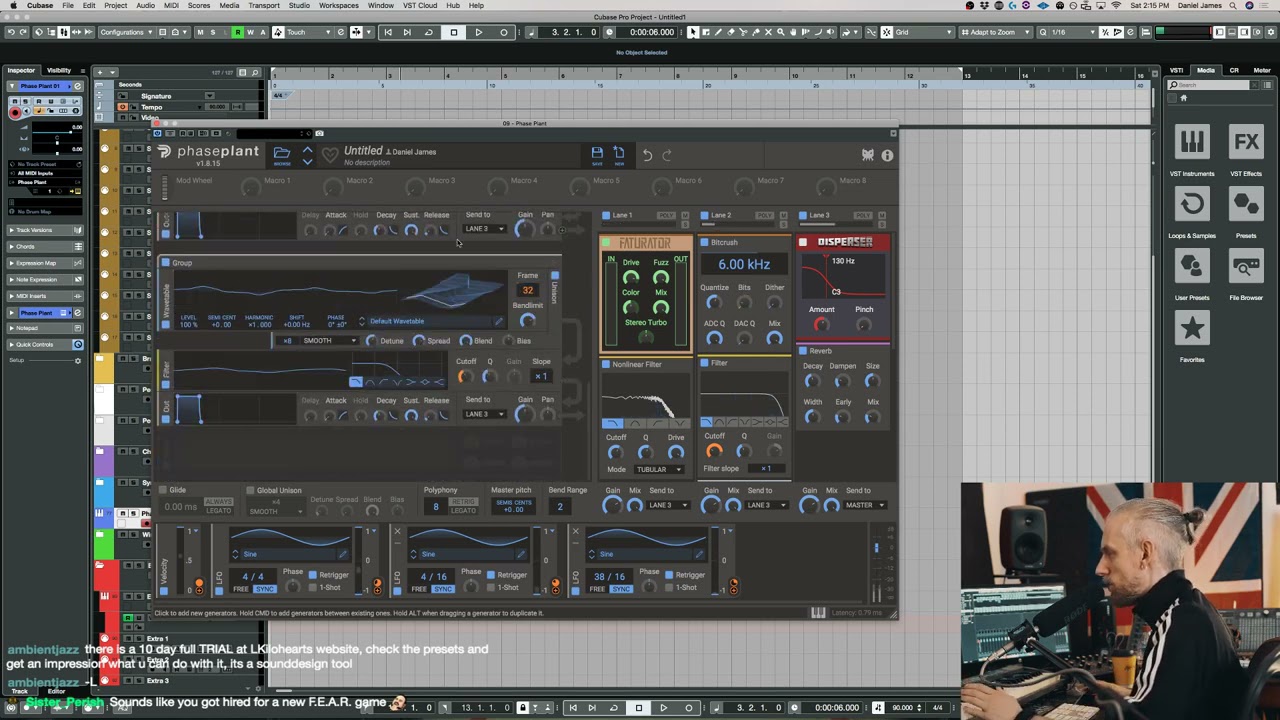Viewport: 1280px width, 720px height.
Task: Click the Bitcrush 6.00 kHz frequency field
Action: pos(744,264)
